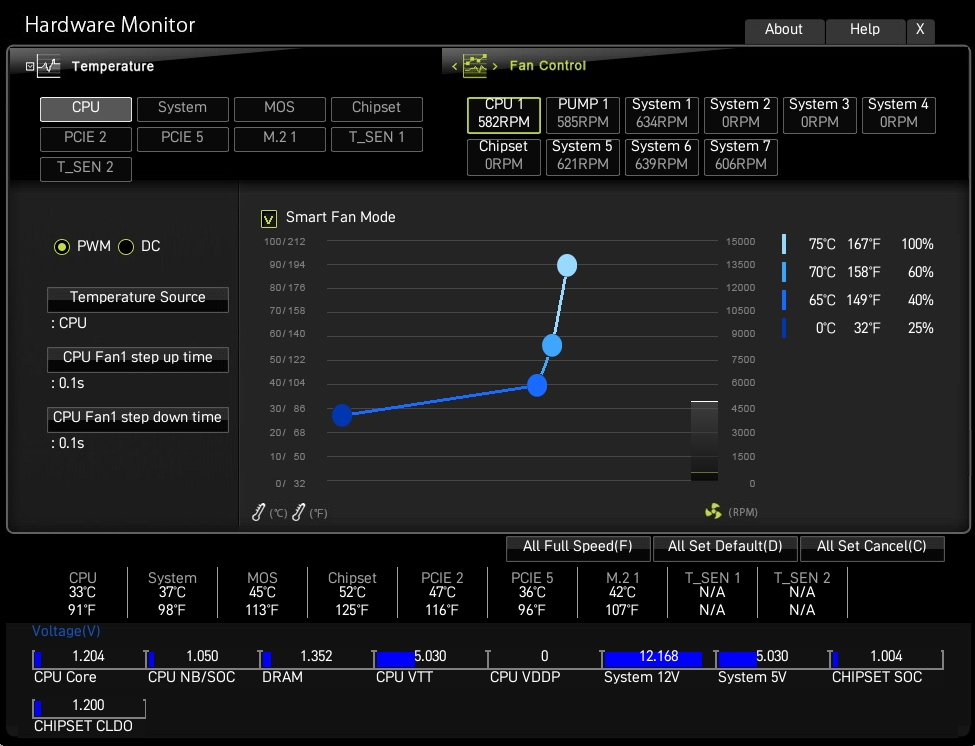
Task: Select the System 5 fan header
Action: tap(583, 157)
